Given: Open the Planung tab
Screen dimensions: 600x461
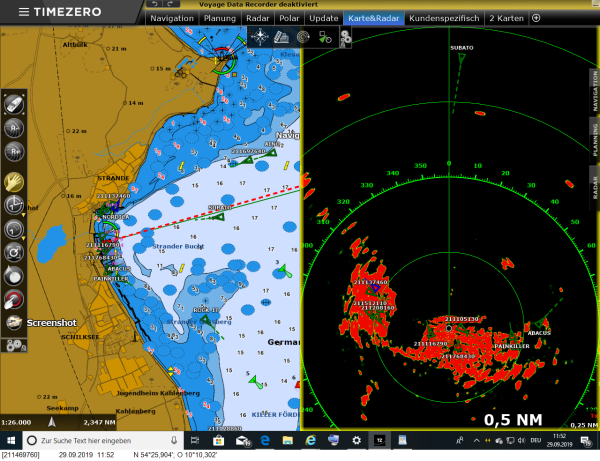Looking at the screenshot, I should click(220, 18).
